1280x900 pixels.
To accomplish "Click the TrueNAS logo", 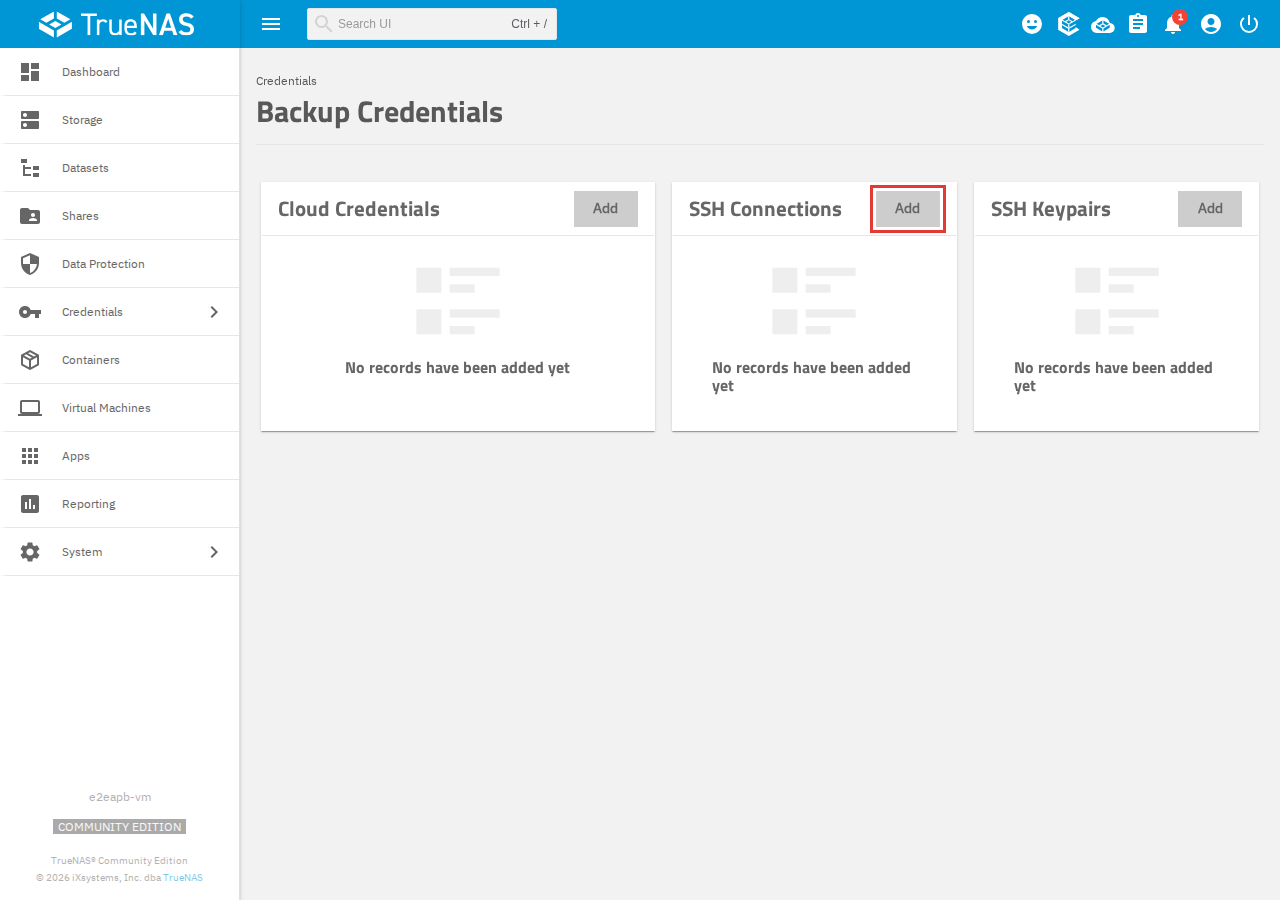I will pyautogui.click(x=117, y=24).
